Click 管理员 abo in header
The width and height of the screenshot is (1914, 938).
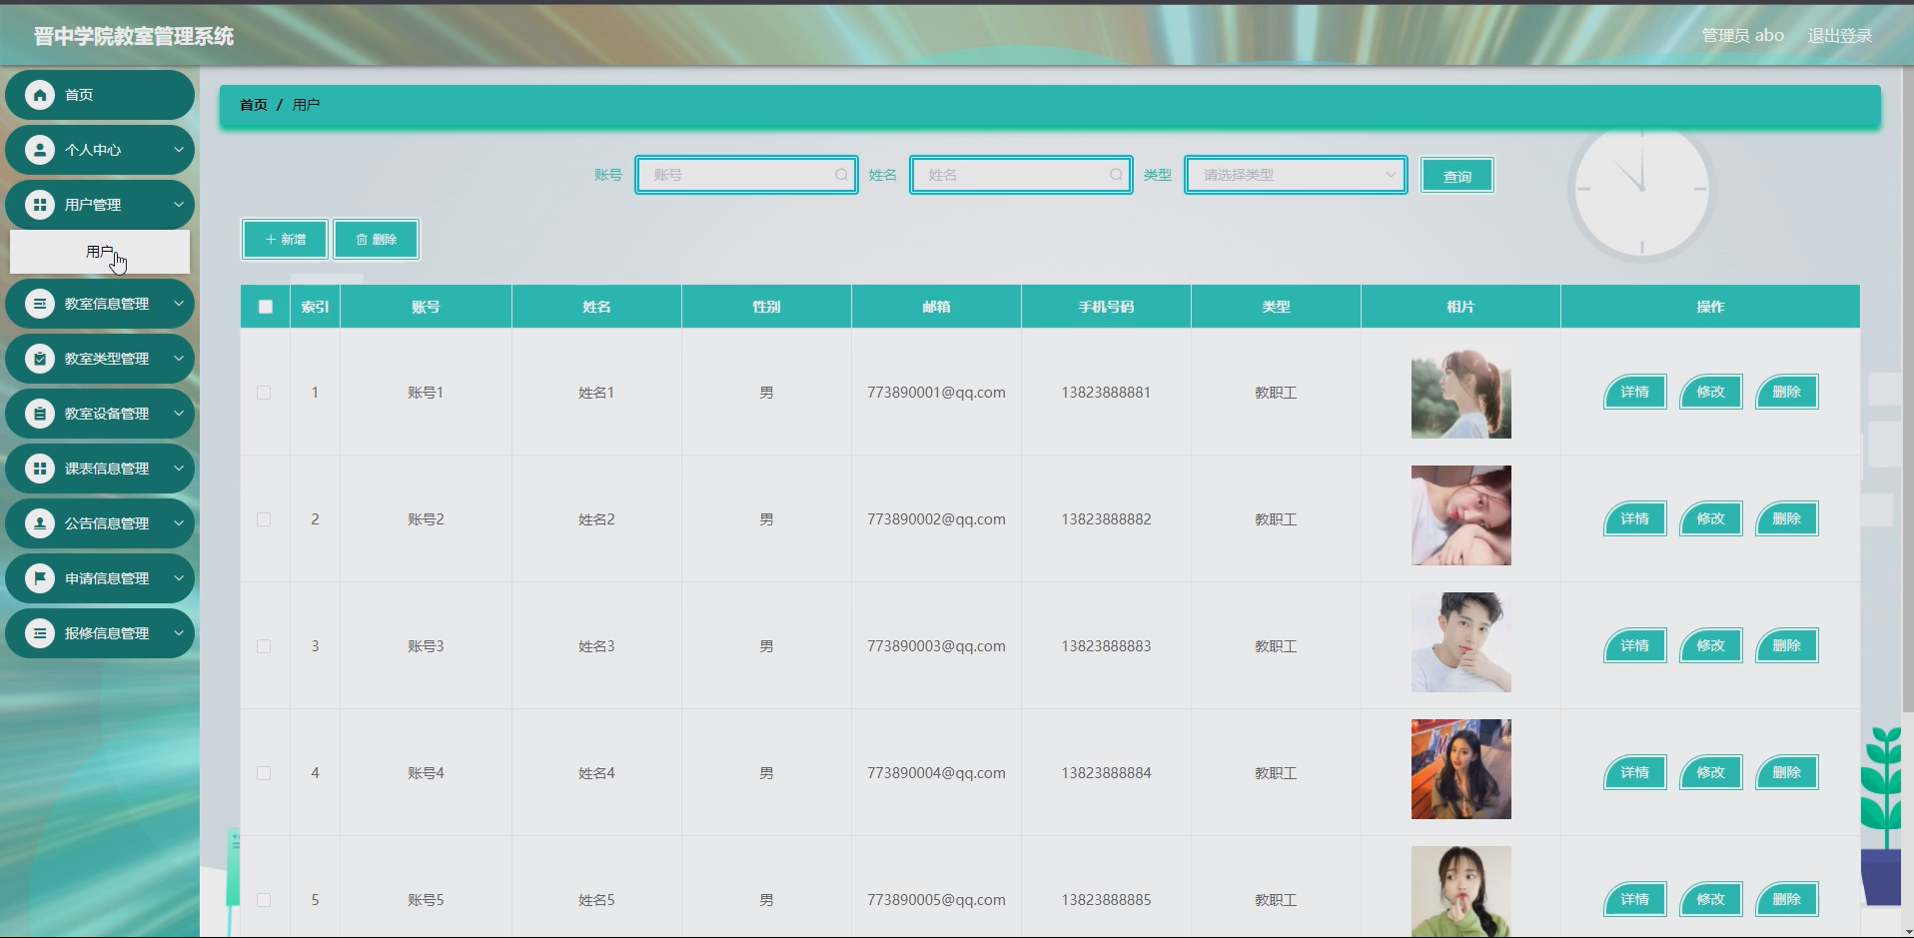(1743, 36)
